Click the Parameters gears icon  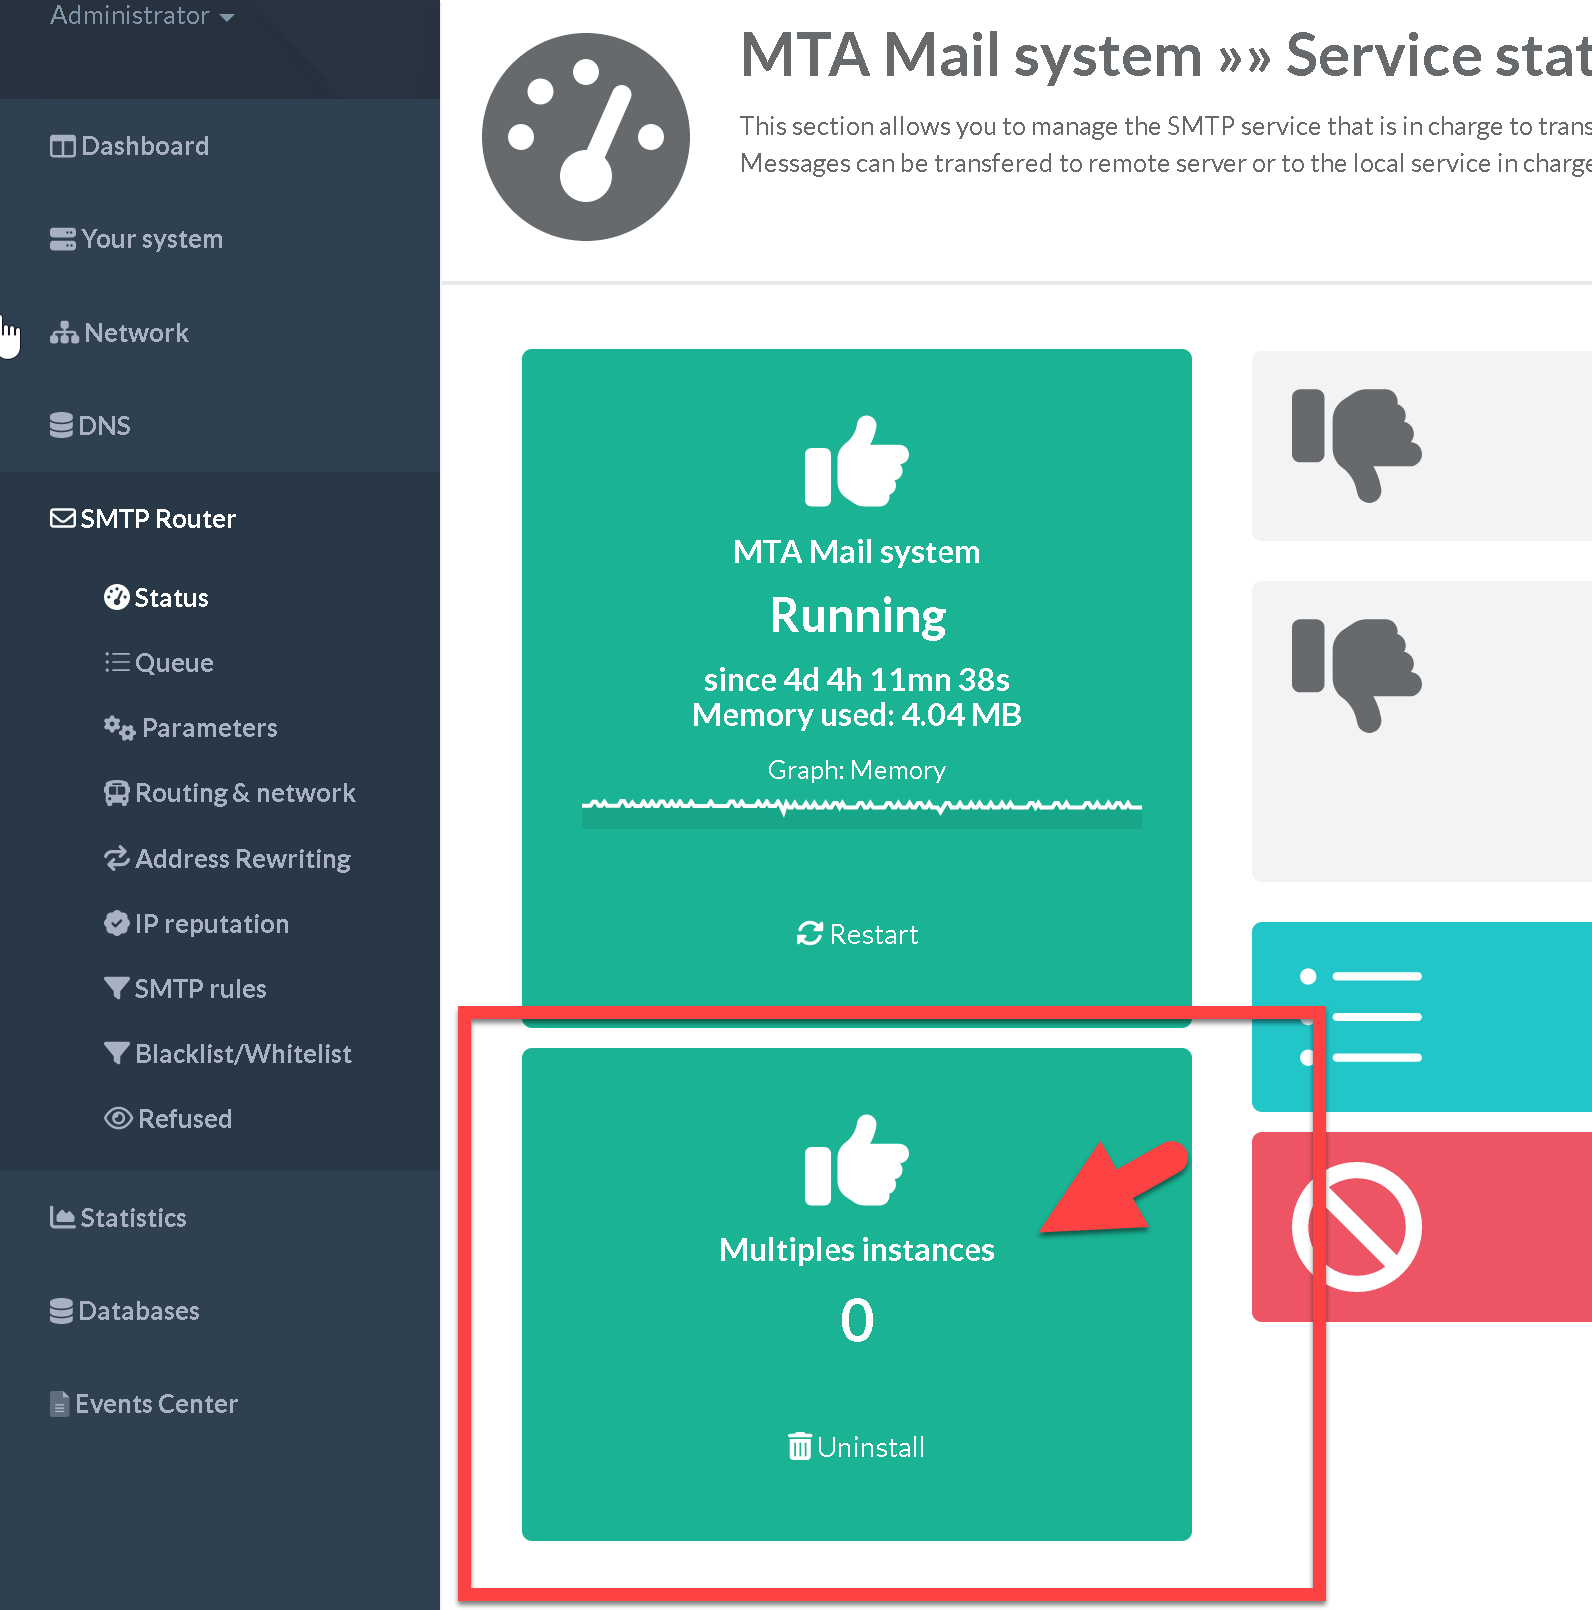tap(119, 728)
